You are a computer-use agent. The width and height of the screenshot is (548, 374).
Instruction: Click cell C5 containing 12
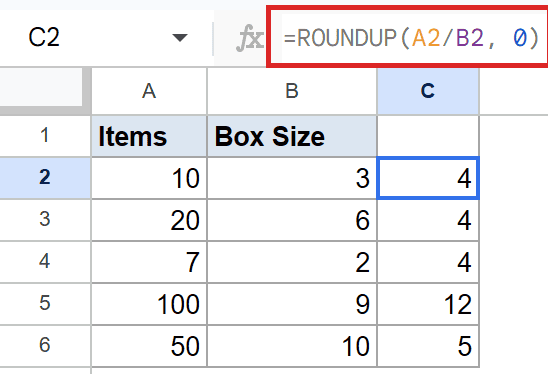click(428, 304)
